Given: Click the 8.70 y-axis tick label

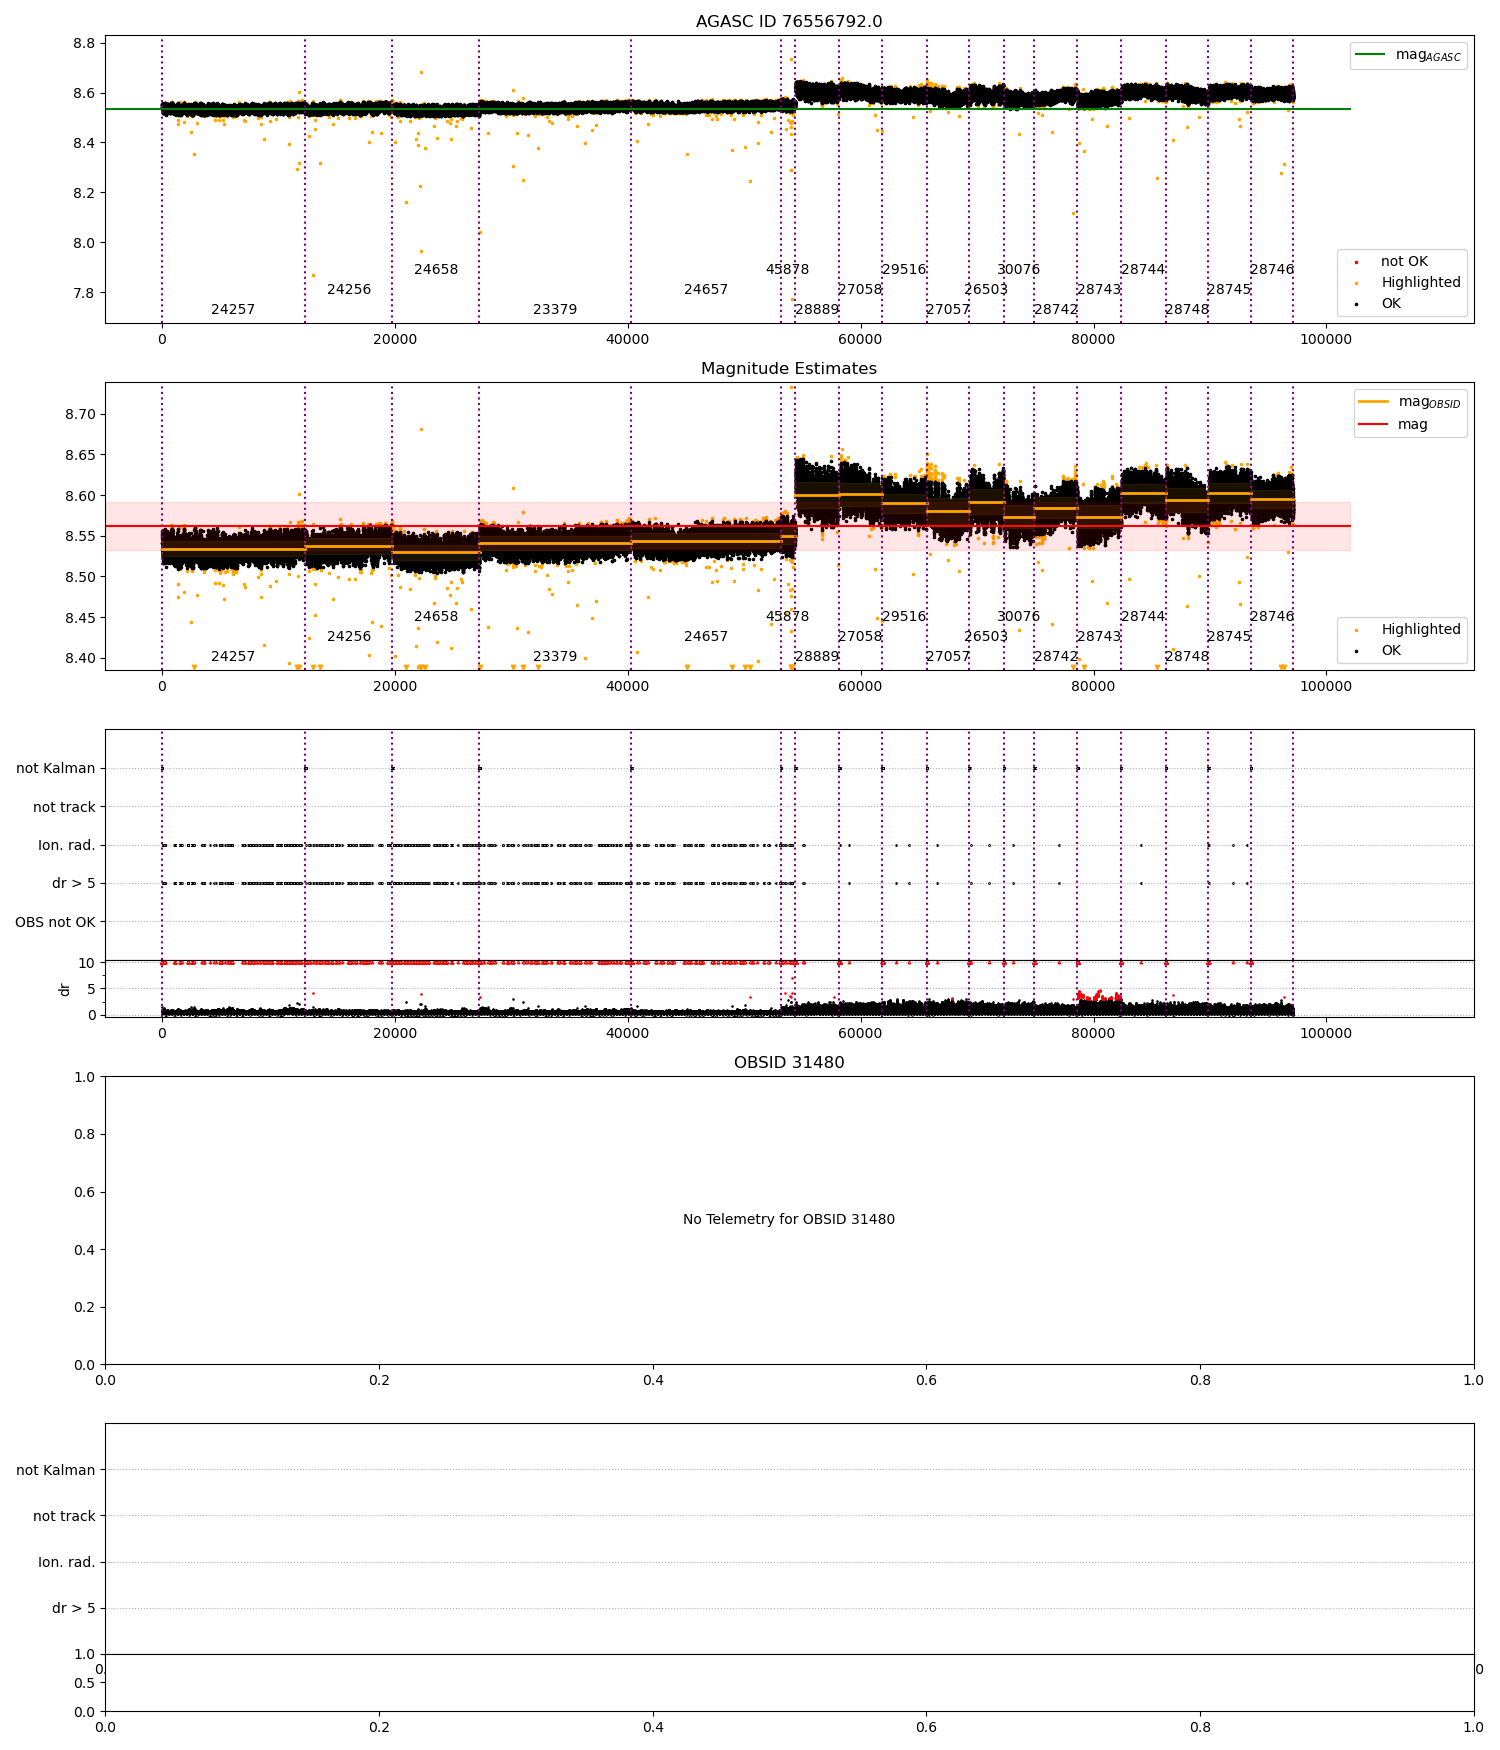Looking at the screenshot, I should coord(80,415).
